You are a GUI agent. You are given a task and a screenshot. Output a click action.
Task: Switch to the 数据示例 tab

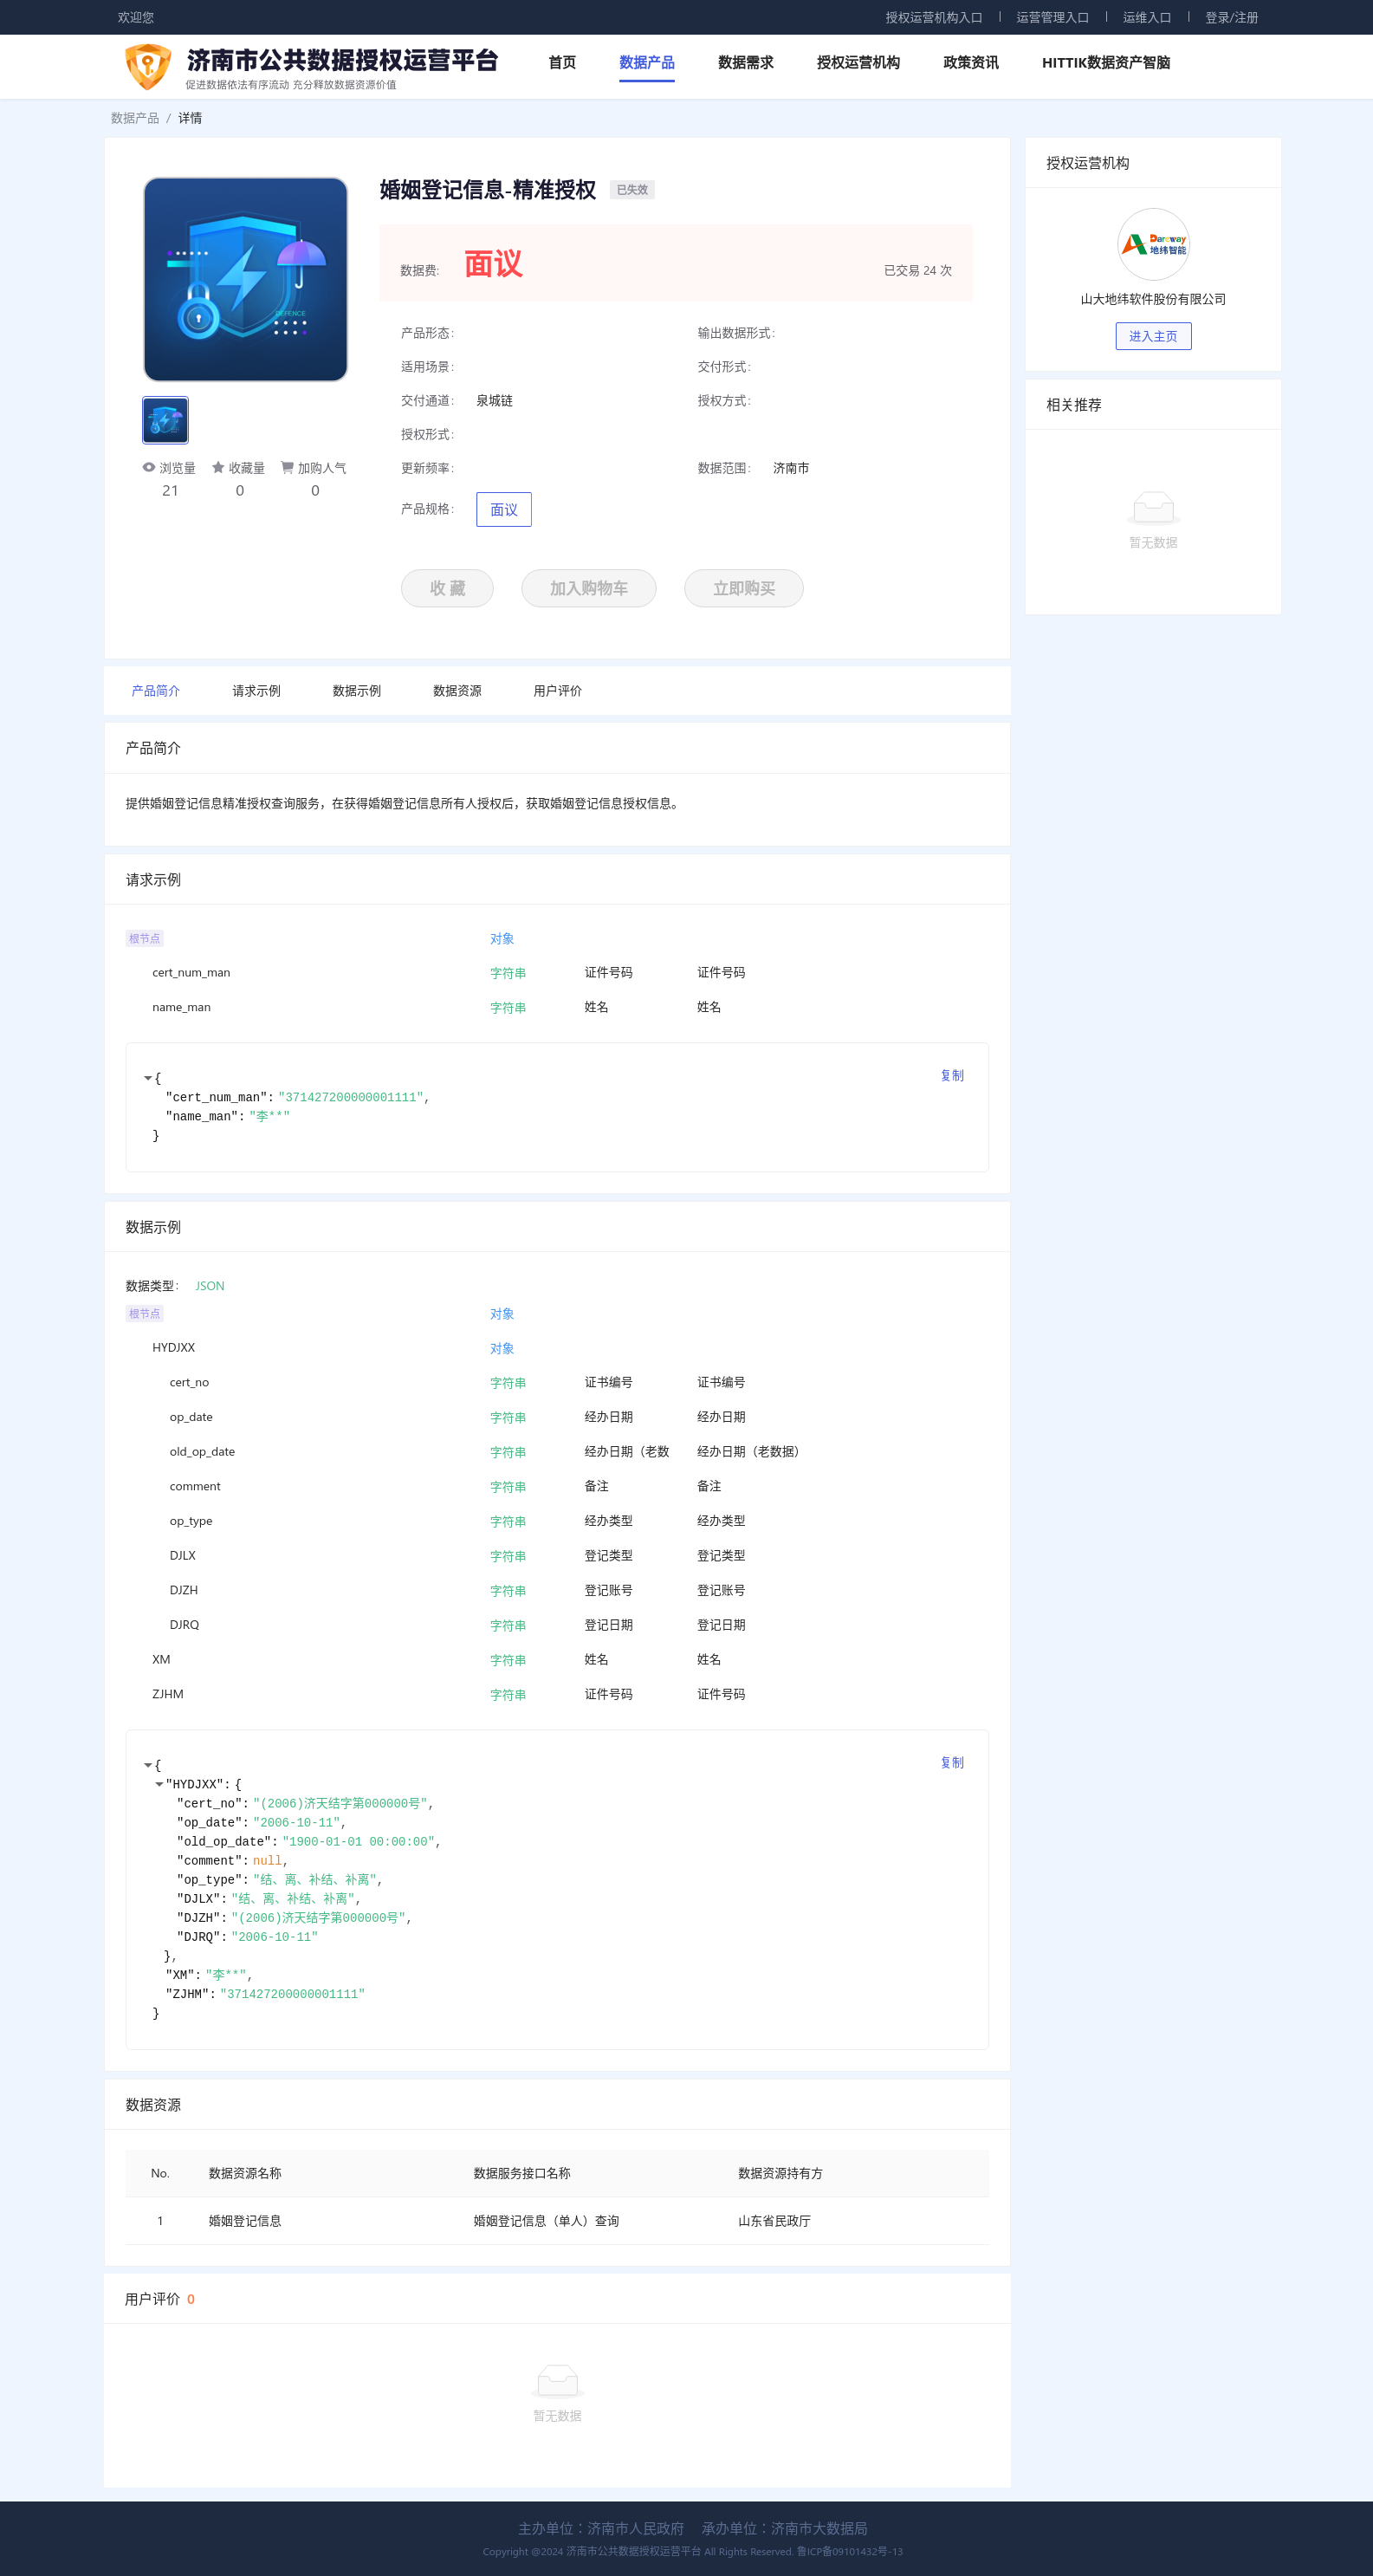pyautogui.click(x=357, y=691)
